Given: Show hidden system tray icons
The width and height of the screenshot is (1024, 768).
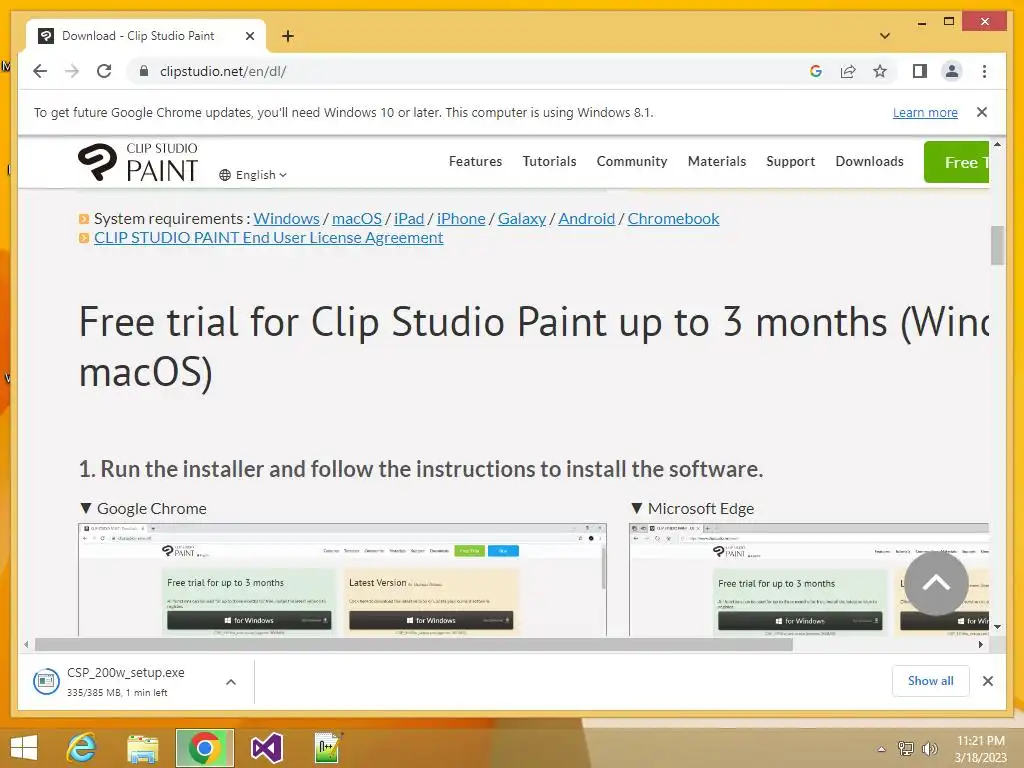Looking at the screenshot, I should (x=881, y=749).
